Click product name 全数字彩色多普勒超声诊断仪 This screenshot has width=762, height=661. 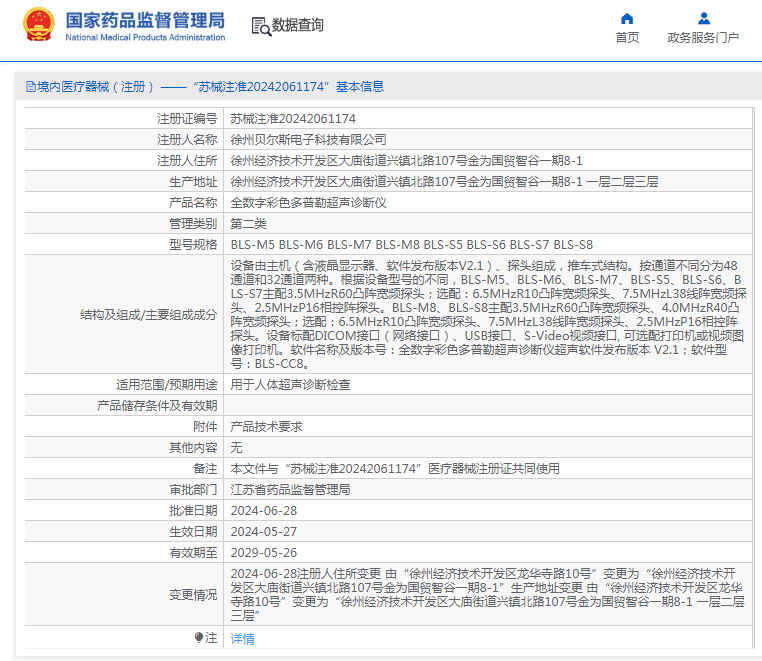308,202
